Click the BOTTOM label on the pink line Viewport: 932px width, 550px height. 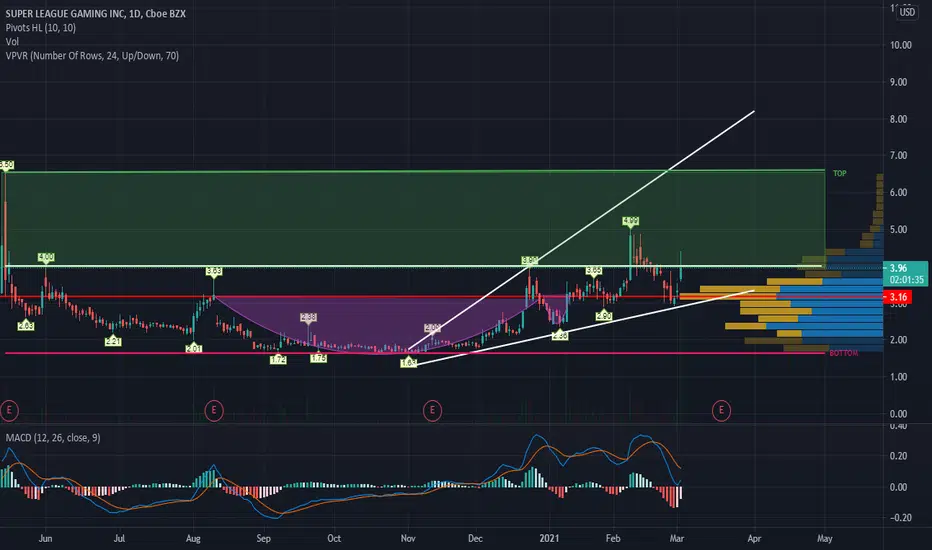pos(843,353)
